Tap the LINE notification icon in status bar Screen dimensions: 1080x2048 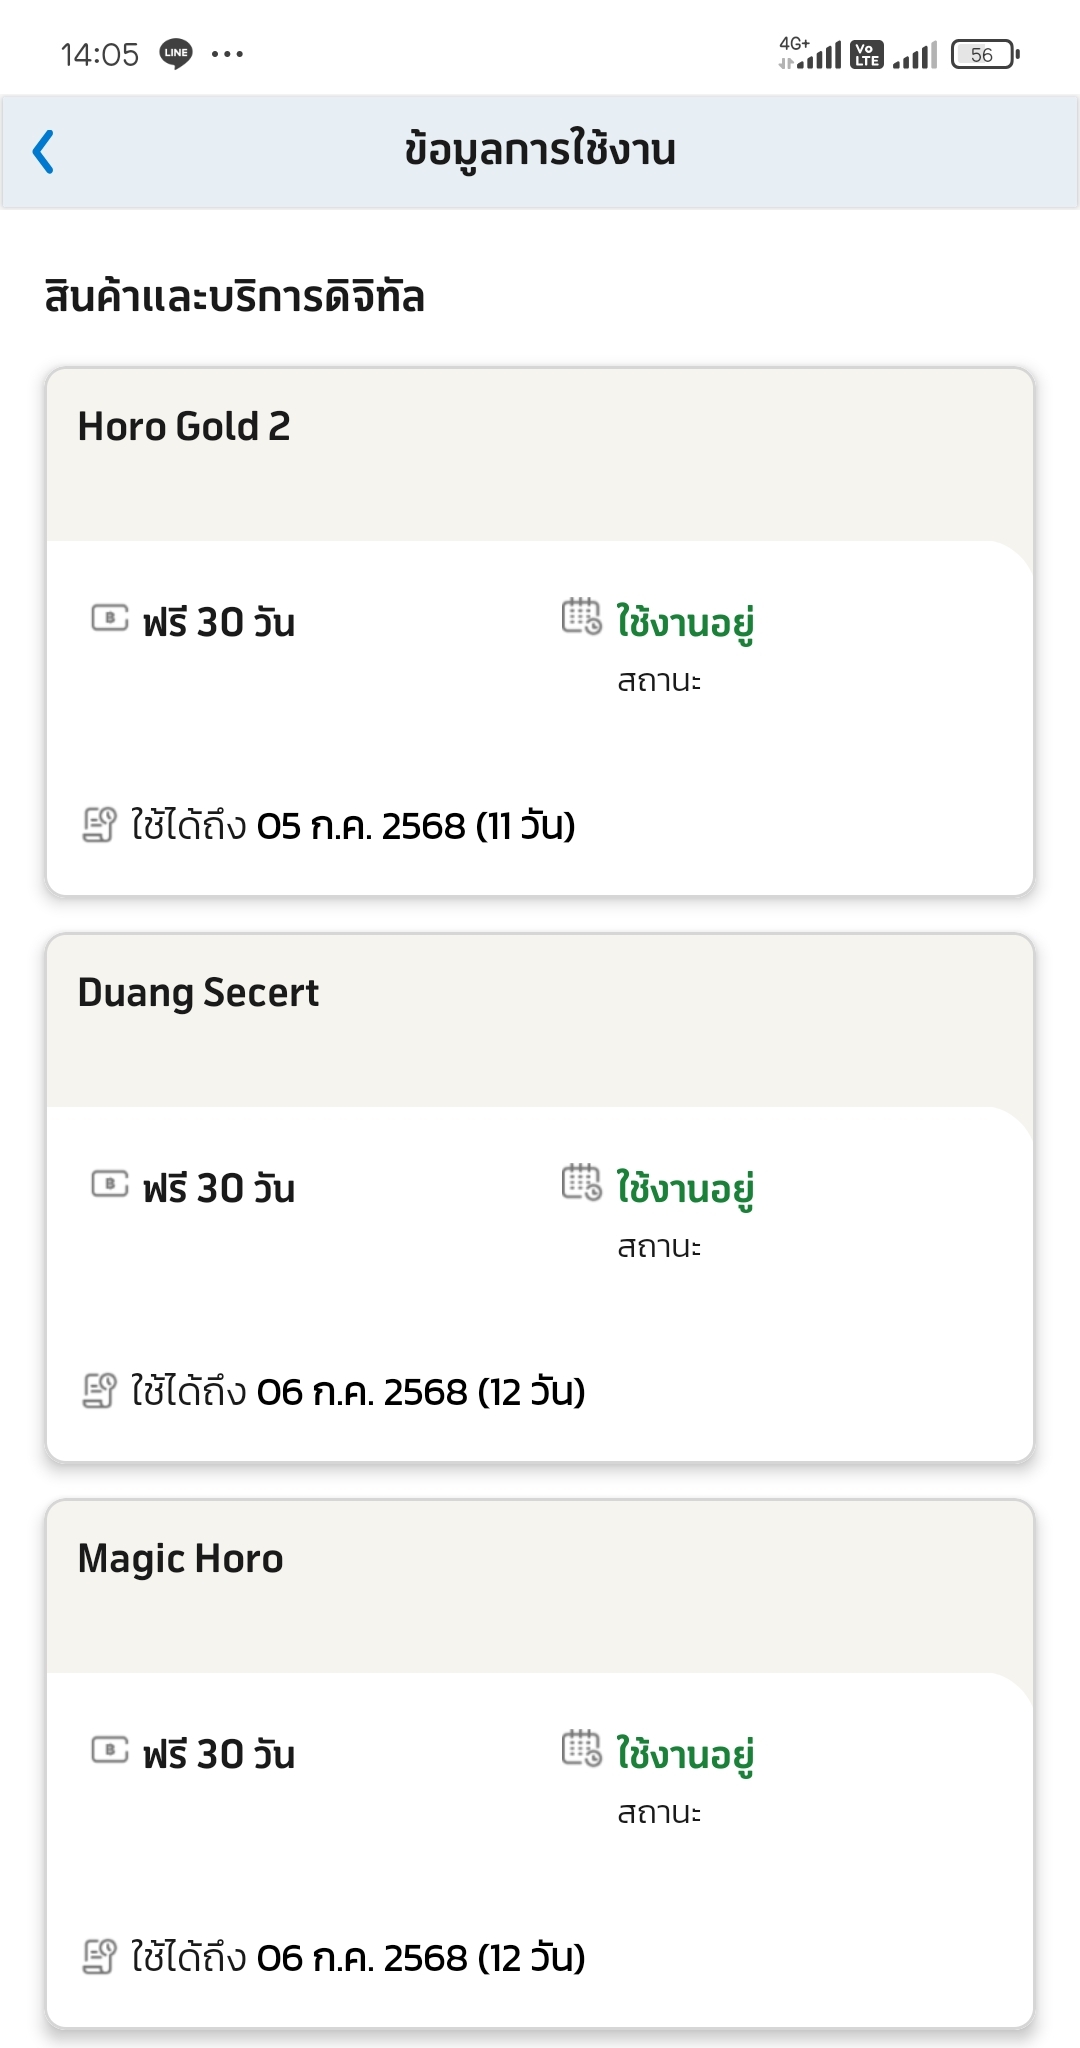(x=176, y=53)
